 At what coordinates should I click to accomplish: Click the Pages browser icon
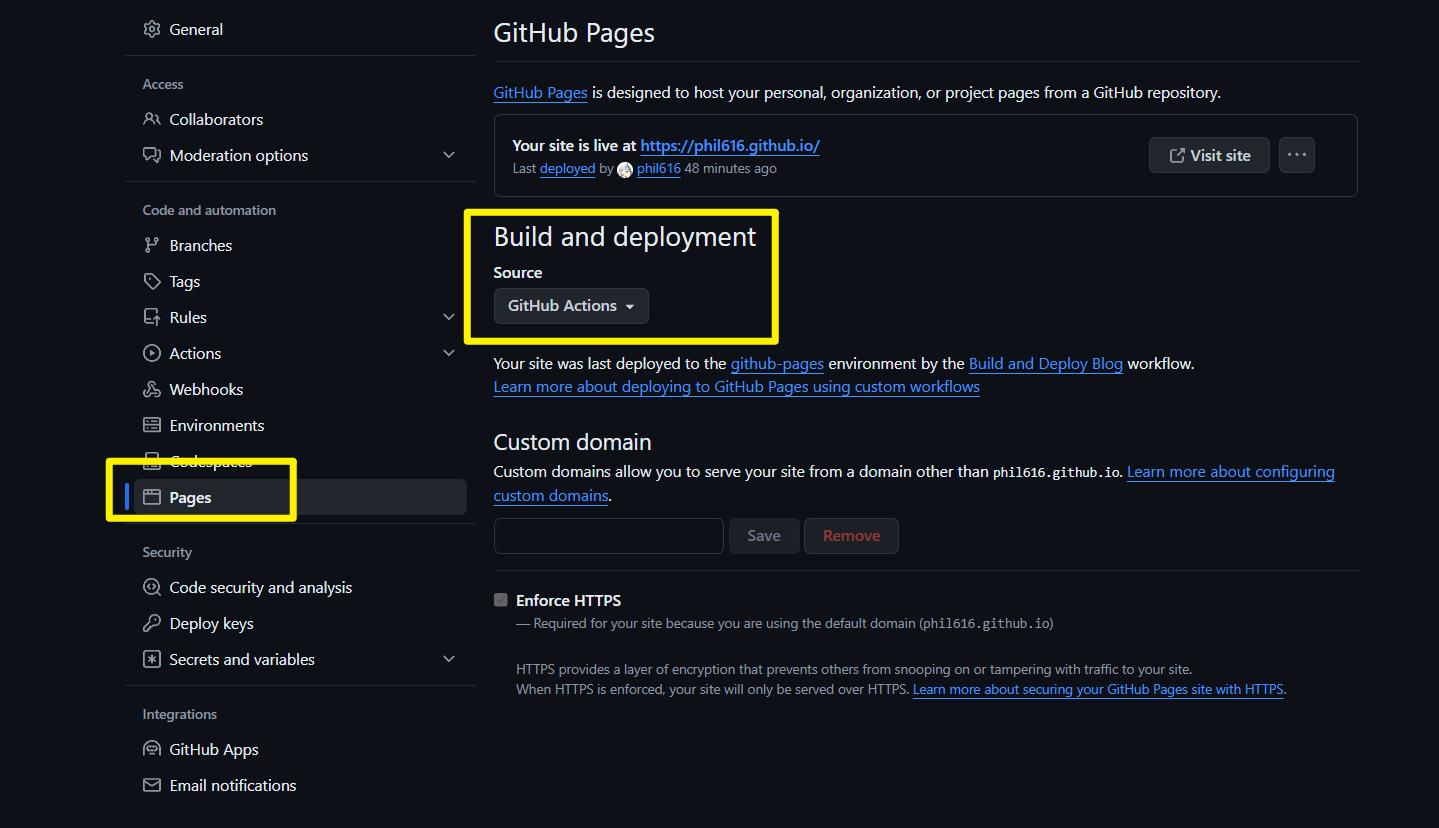click(152, 497)
